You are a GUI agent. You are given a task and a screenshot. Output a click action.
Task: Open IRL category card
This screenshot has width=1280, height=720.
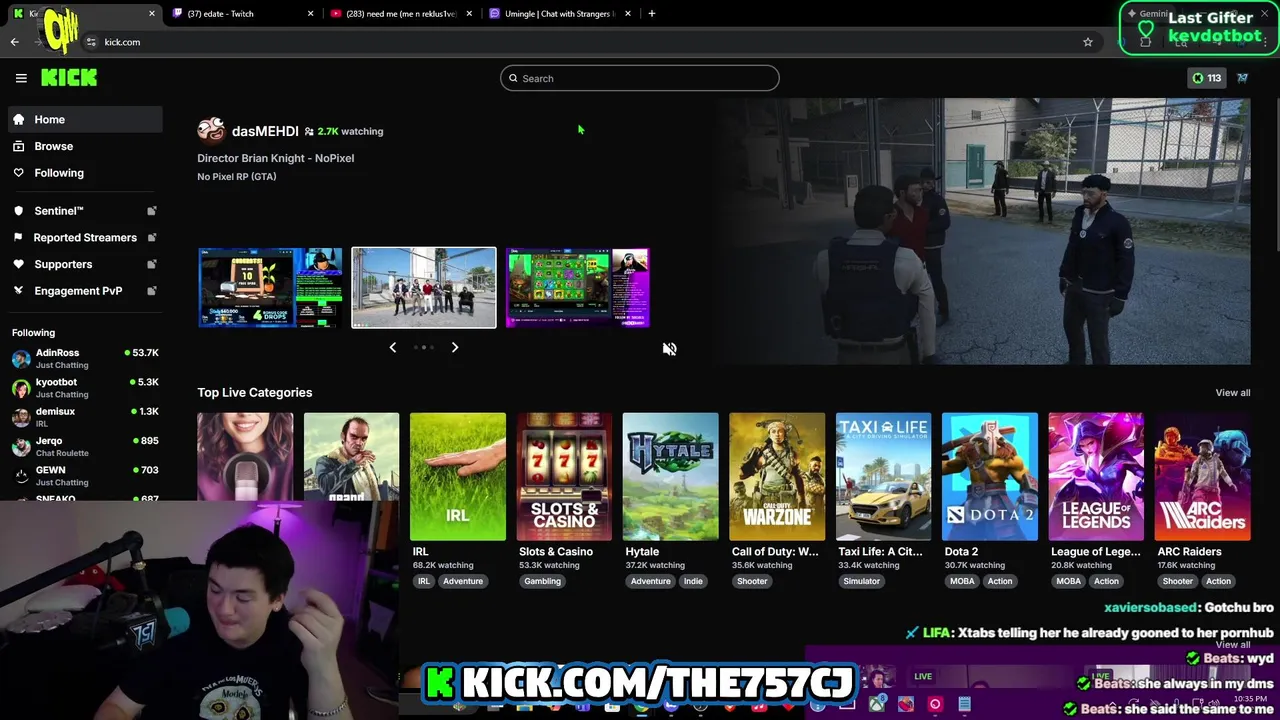coord(458,477)
